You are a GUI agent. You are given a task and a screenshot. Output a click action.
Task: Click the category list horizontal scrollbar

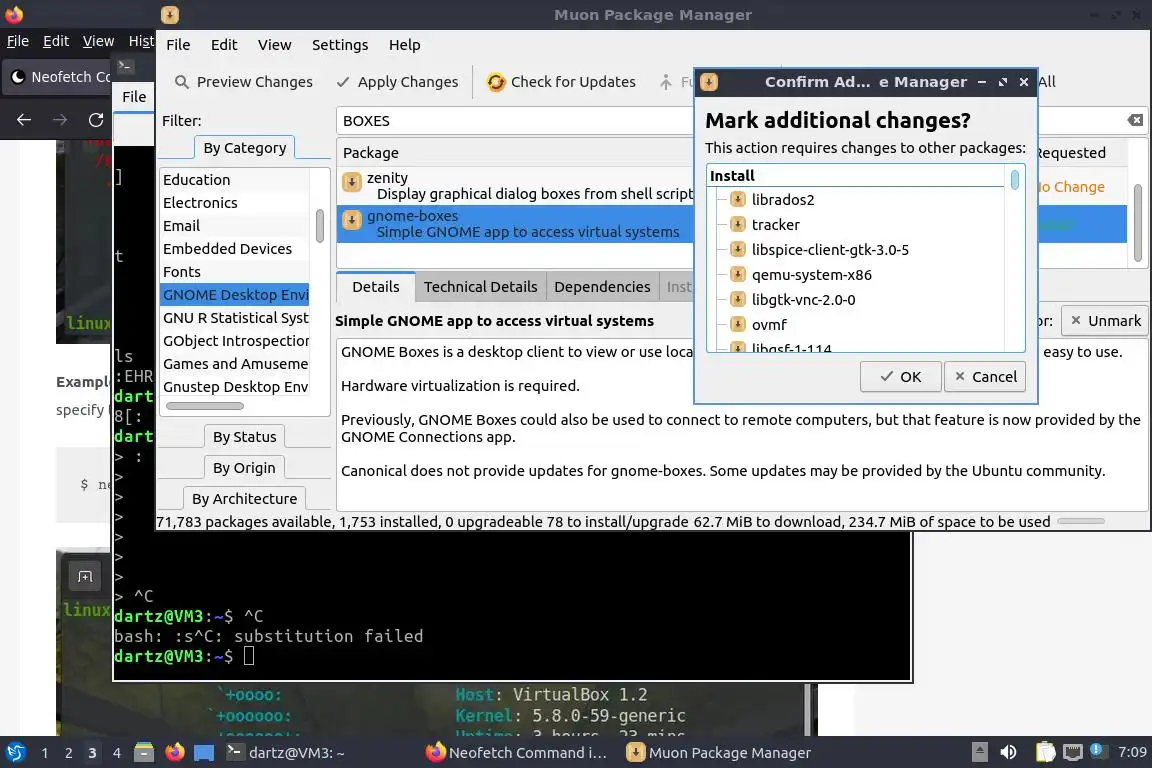(205, 406)
